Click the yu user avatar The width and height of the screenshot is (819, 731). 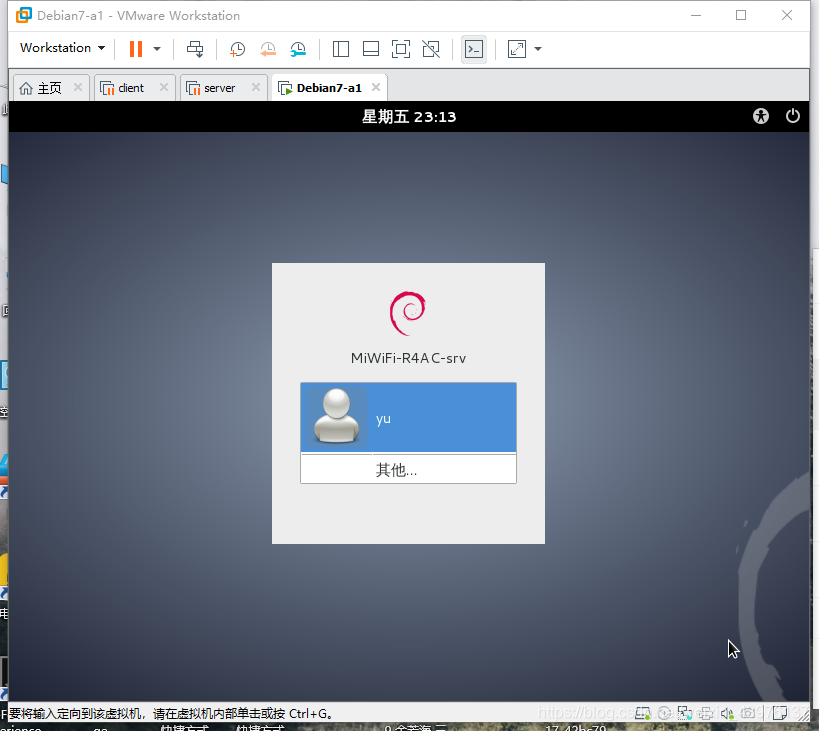tap(336, 416)
